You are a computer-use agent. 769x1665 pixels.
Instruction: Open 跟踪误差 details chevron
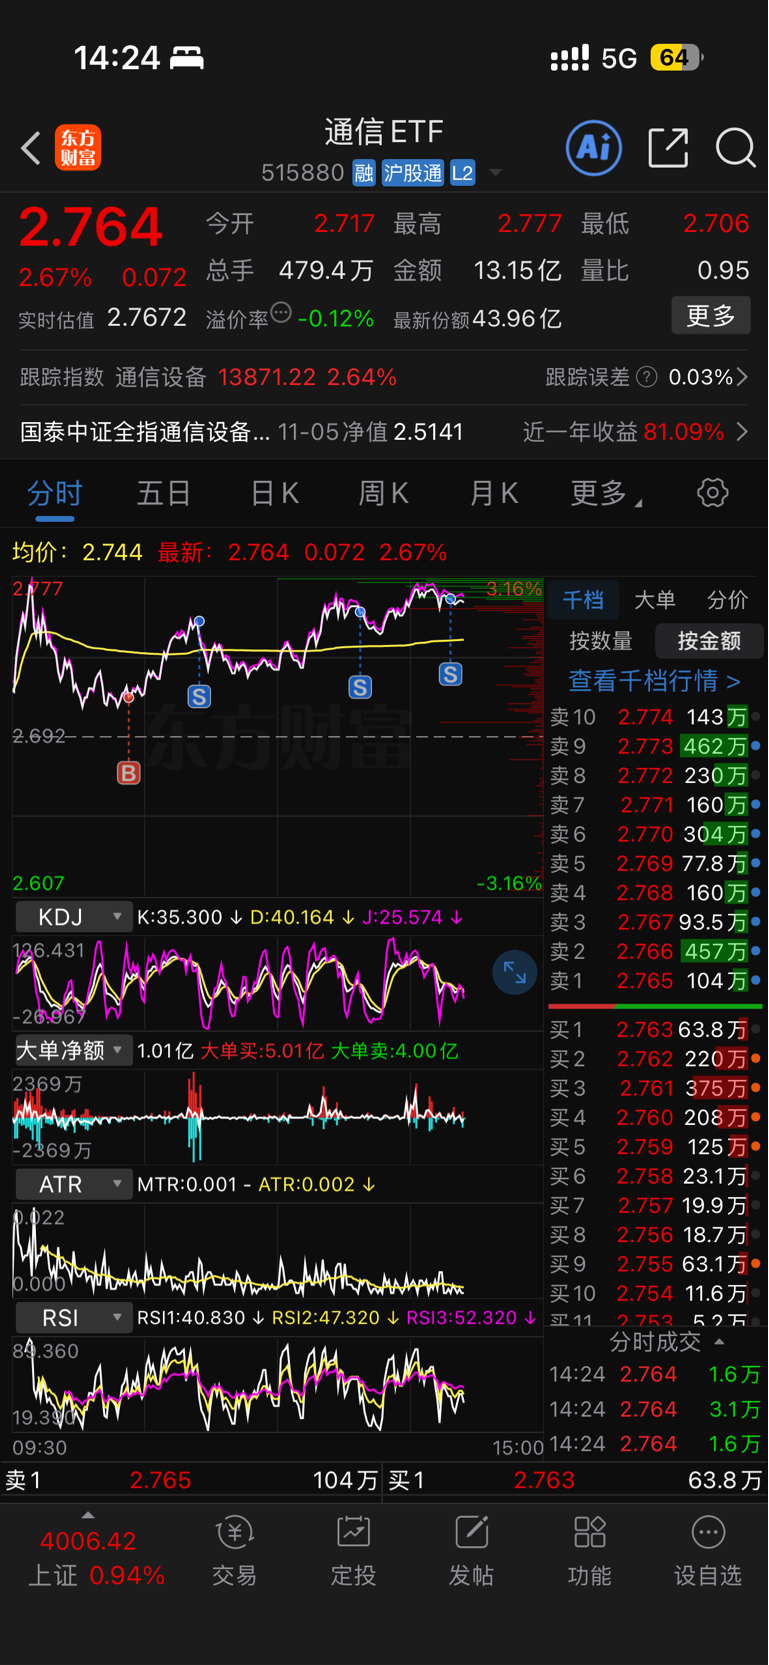point(743,377)
